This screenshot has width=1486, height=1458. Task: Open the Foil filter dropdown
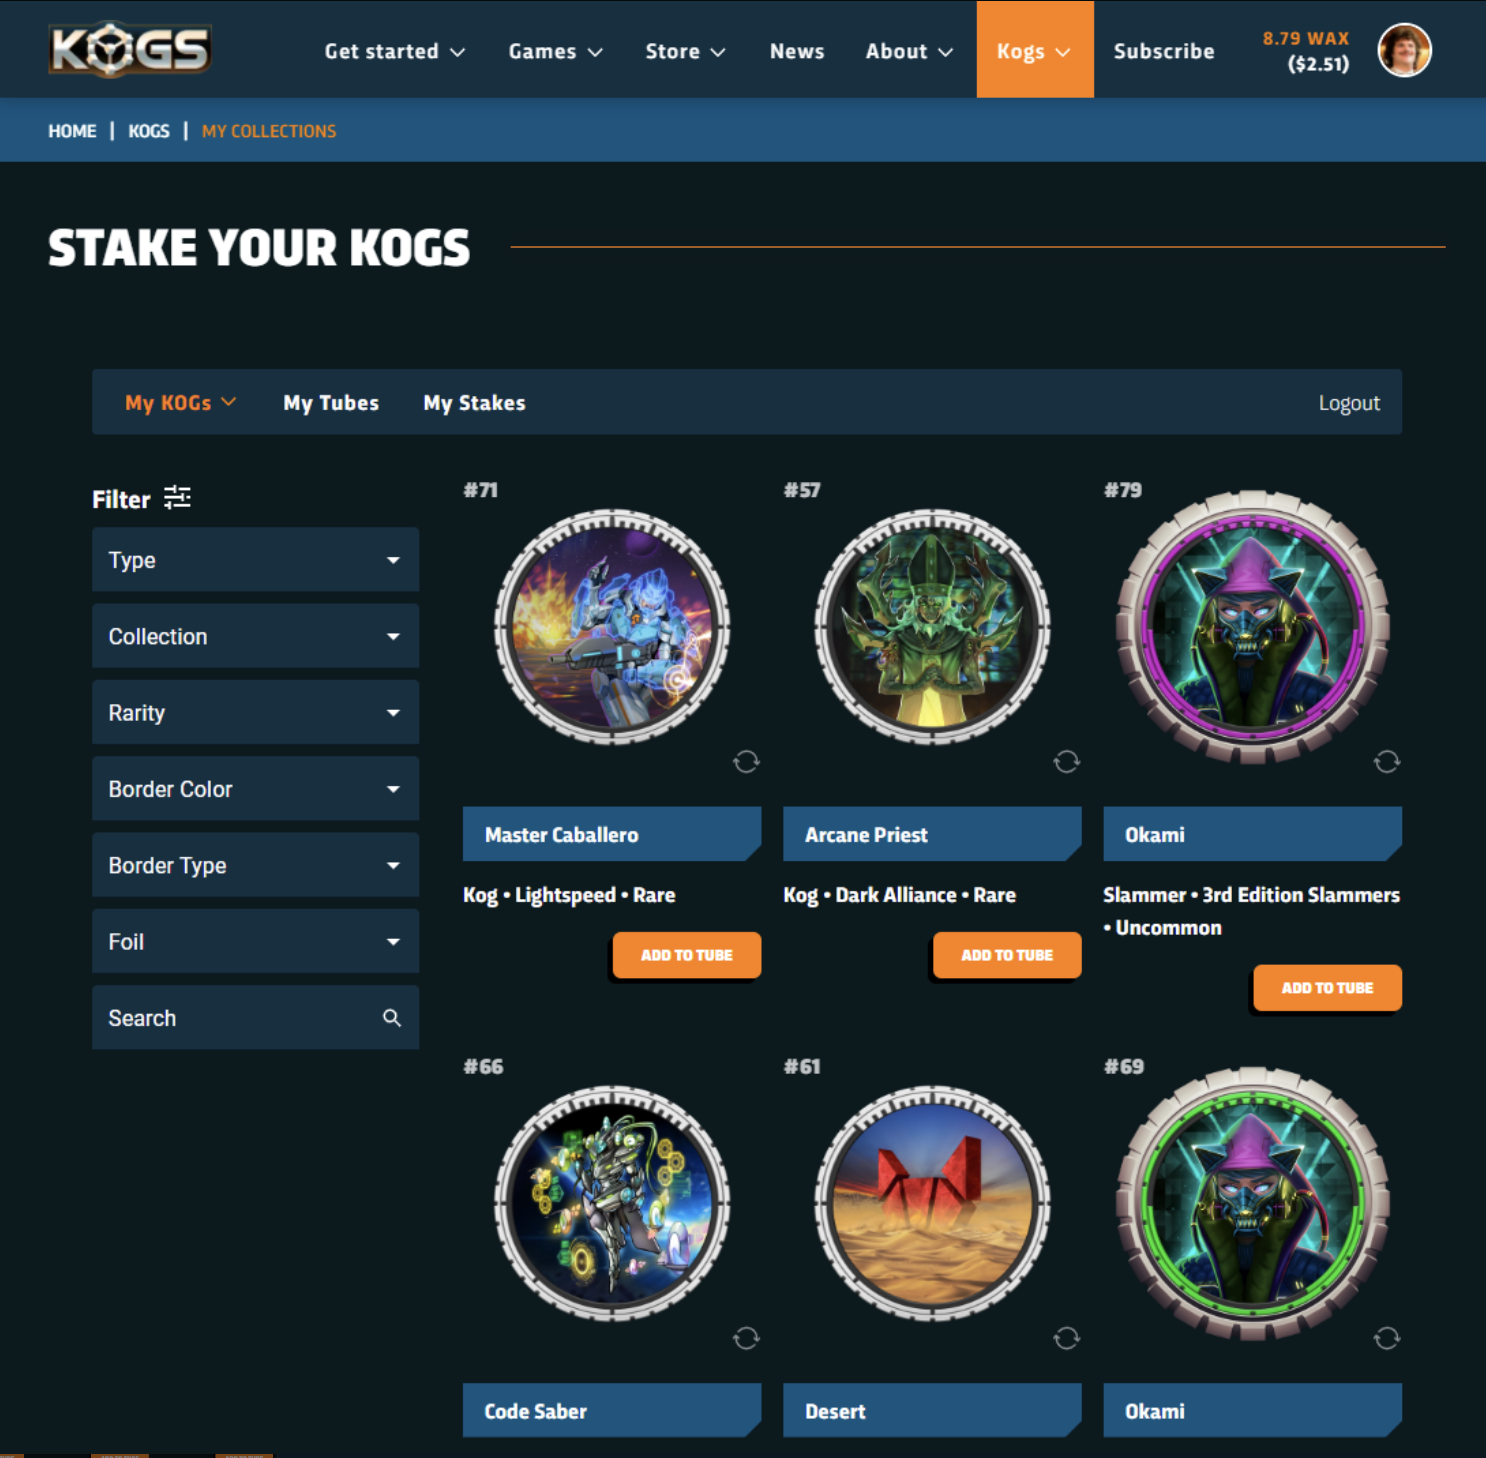point(255,942)
